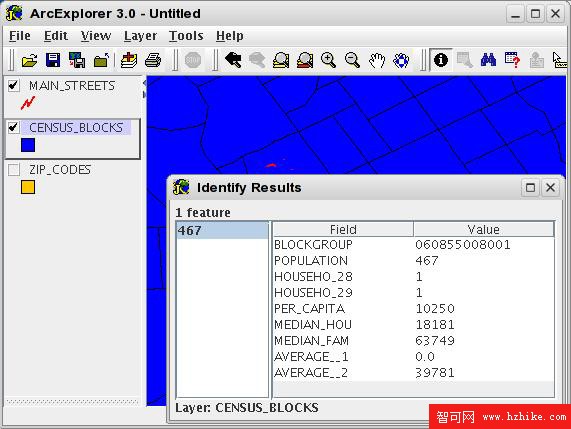The height and width of the screenshot is (429, 571).
Task: Click value 39781
Action: (435, 373)
